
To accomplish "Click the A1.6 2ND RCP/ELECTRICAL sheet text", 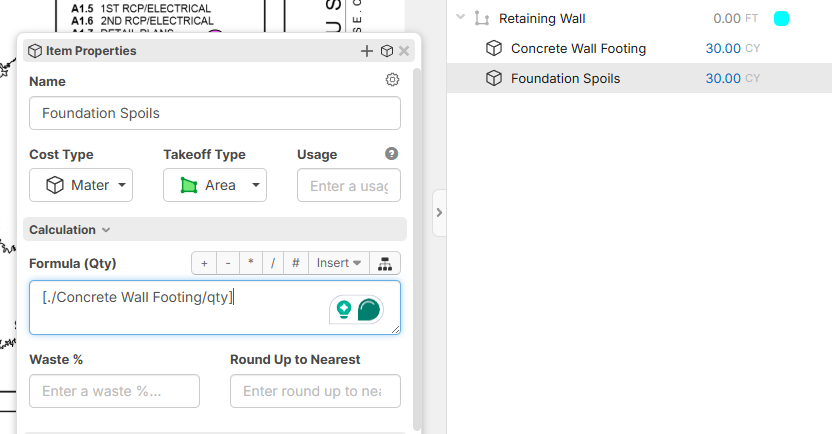I will pyautogui.click(x=142, y=21).
